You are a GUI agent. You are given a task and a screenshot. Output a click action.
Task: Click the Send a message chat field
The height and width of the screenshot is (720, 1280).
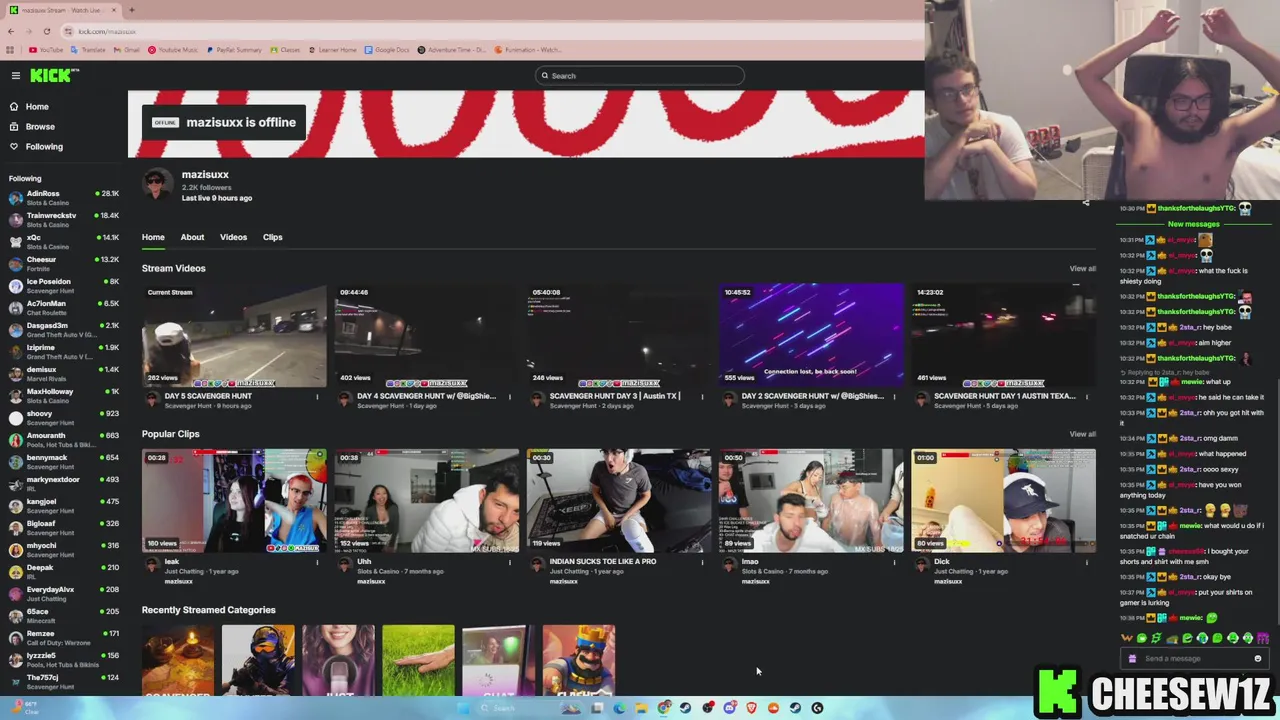(1195, 658)
